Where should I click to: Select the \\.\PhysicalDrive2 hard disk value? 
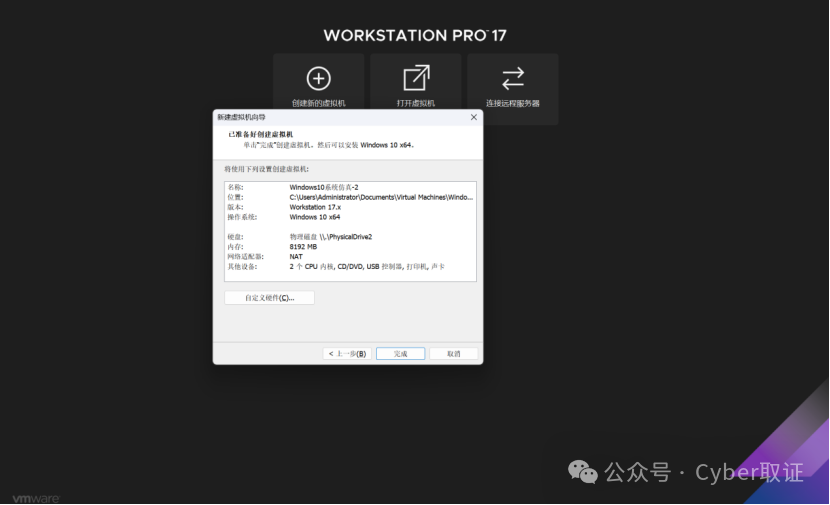(331, 237)
